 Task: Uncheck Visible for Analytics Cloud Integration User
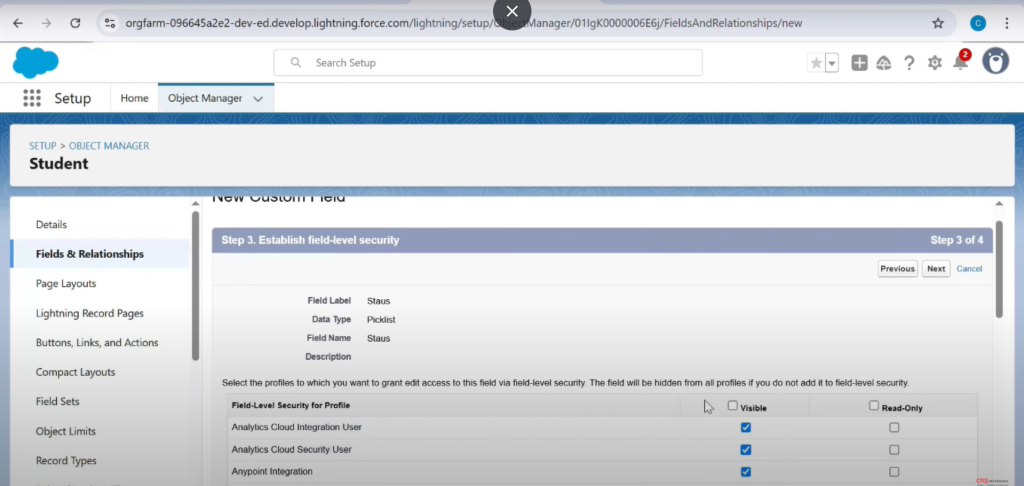(x=746, y=427)
